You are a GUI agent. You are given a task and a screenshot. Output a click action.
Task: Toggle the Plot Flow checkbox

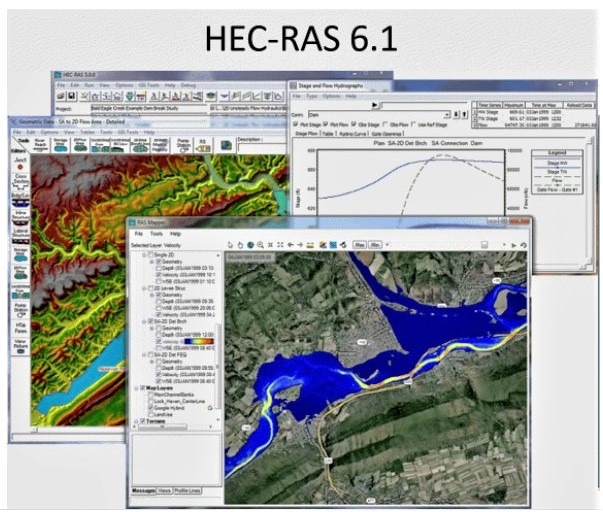[325, 124]
